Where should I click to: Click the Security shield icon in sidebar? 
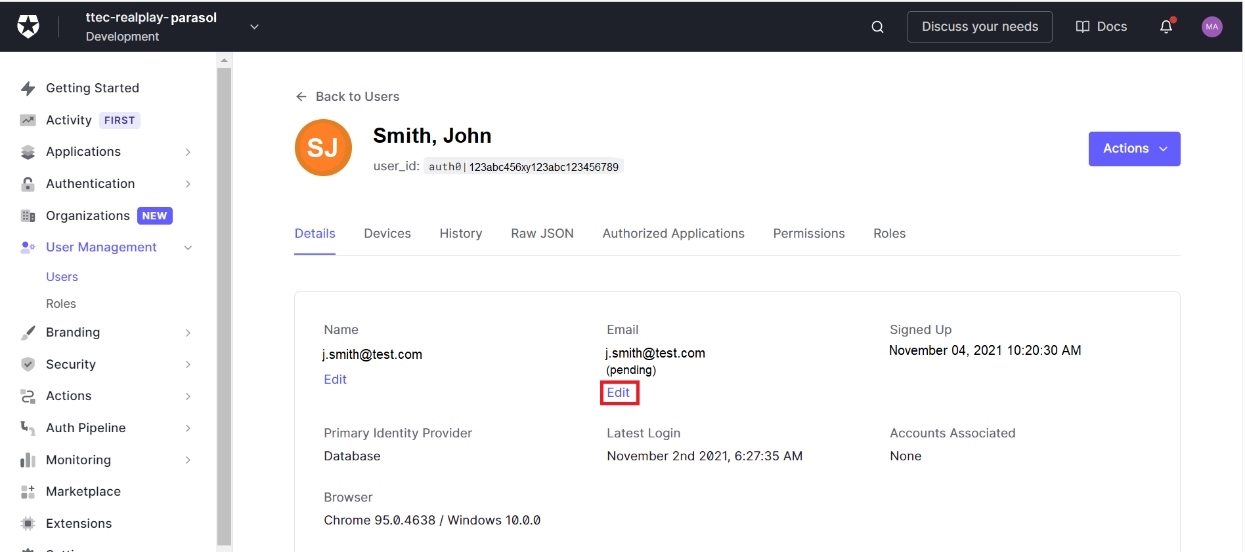click(x=28, y=365)
